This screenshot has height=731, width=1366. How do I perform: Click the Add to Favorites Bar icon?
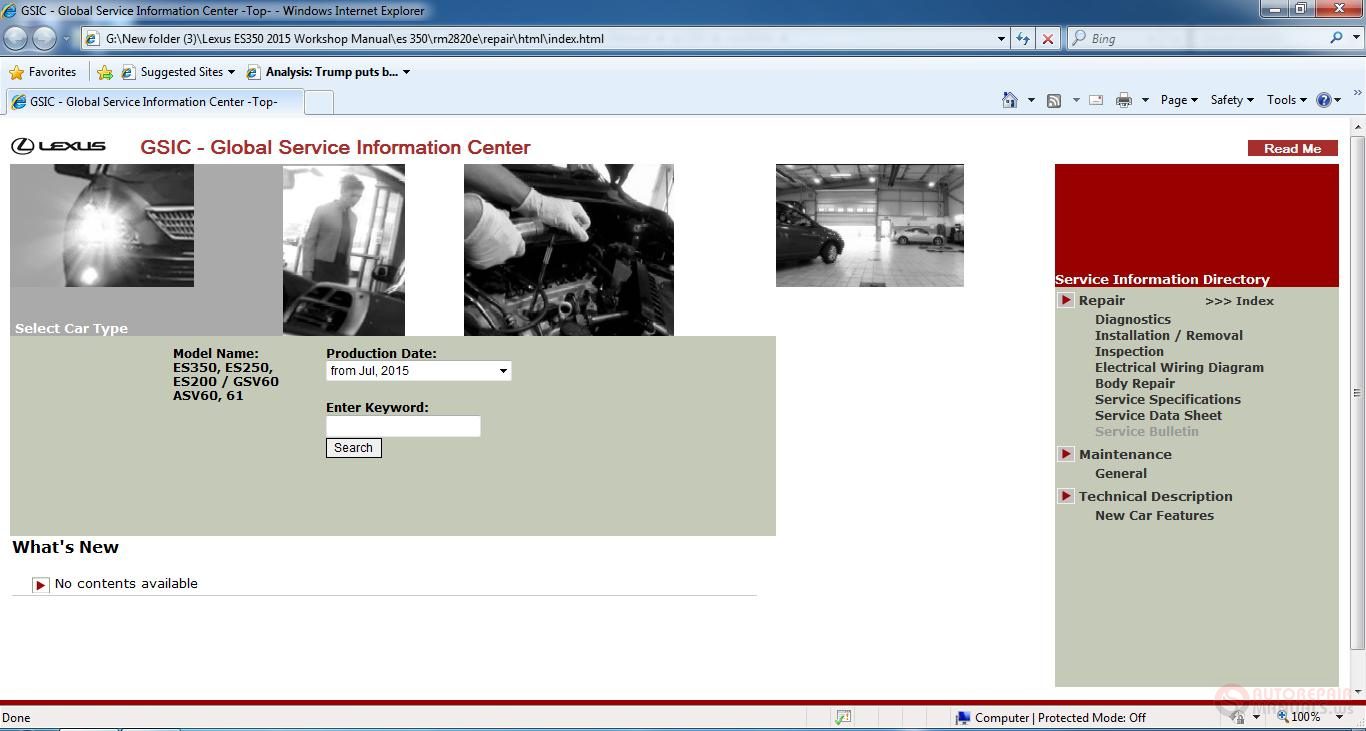[105, 72]
